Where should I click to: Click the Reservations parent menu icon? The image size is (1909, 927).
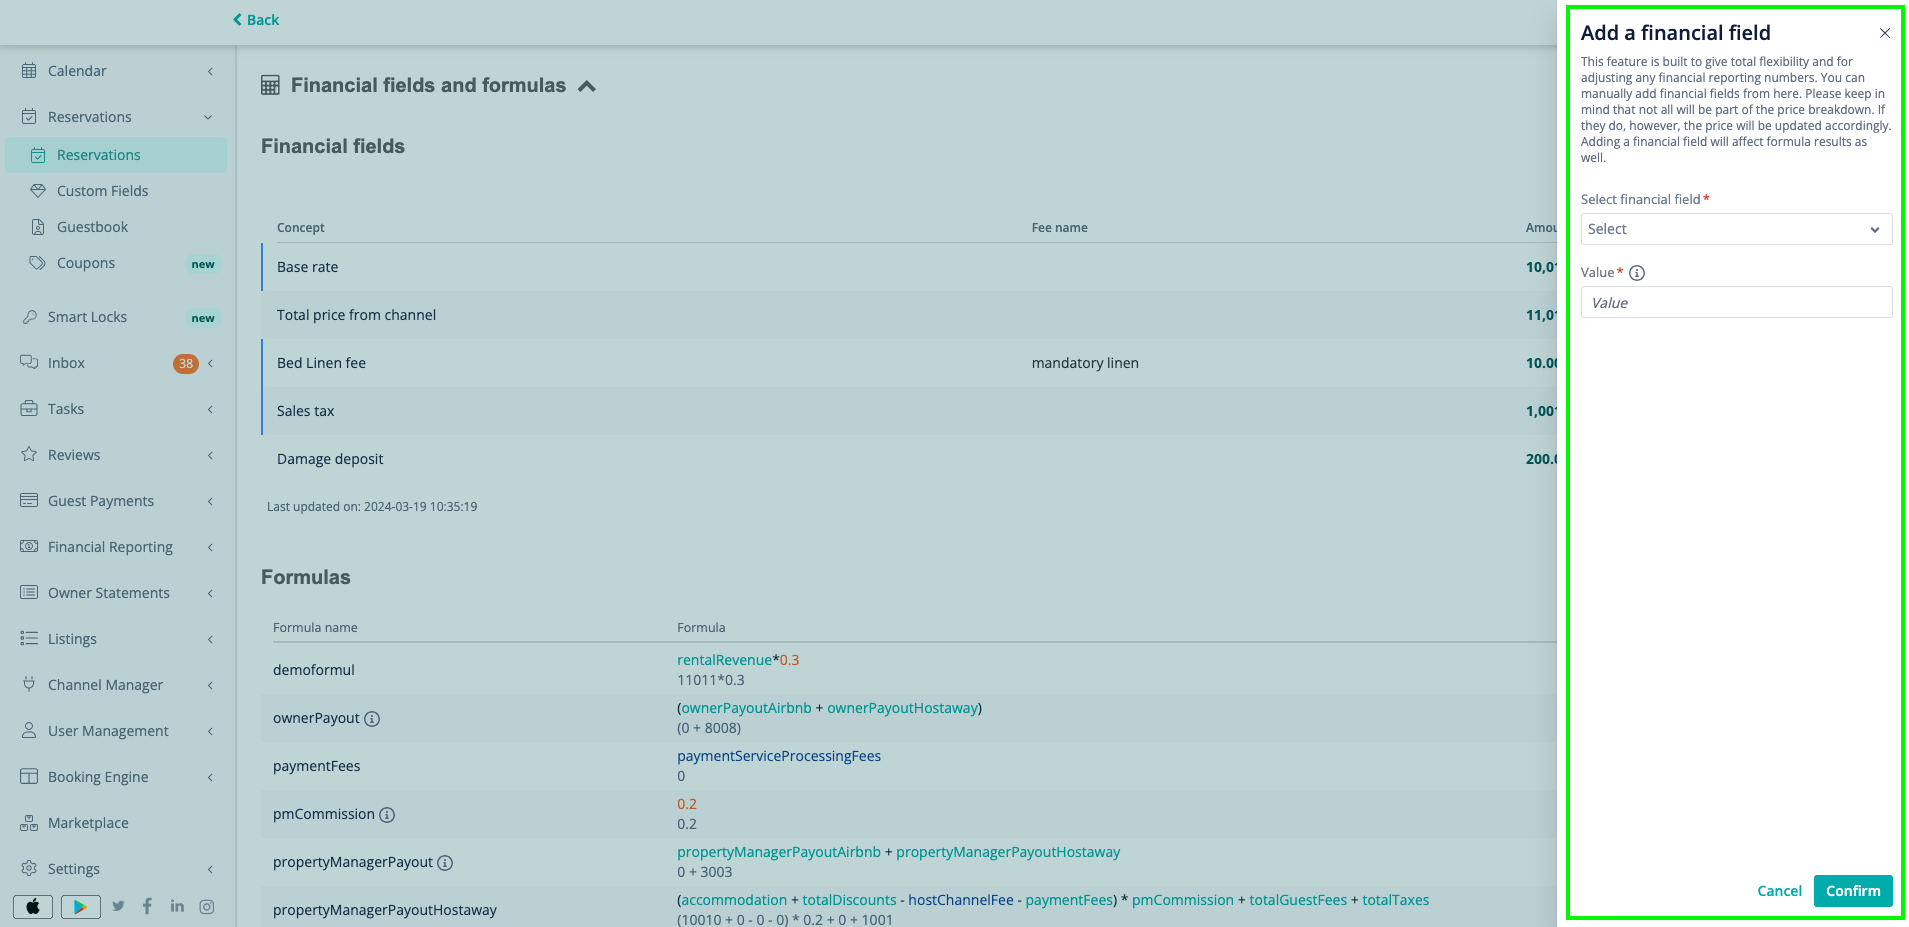point(29,117)
